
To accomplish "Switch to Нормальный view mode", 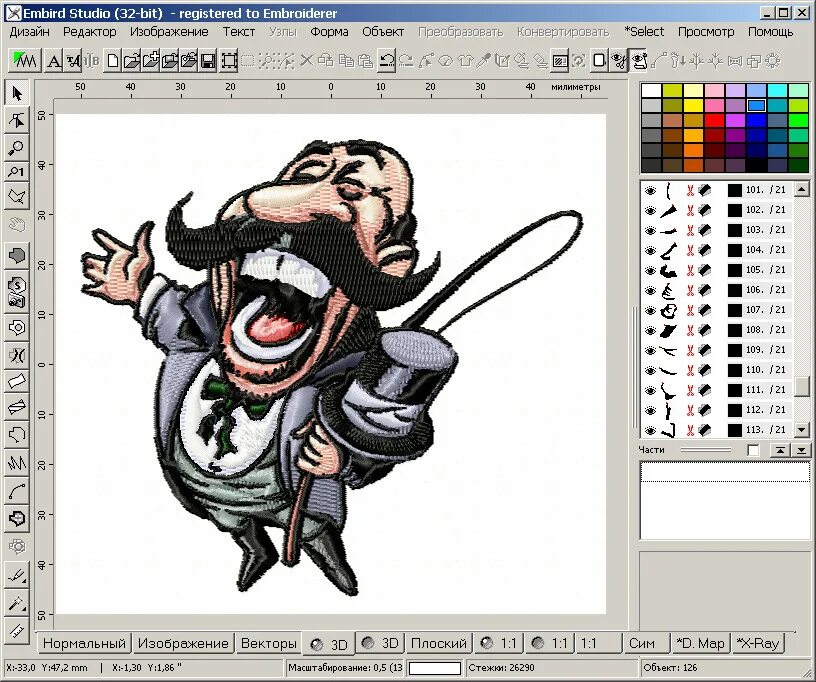I will [x=84, y=644].
